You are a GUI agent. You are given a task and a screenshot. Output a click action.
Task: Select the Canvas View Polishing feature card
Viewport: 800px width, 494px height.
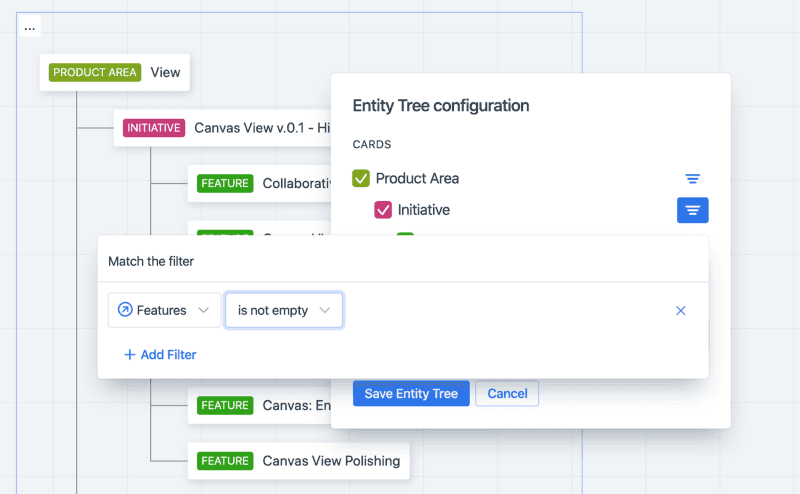[298, 461]
